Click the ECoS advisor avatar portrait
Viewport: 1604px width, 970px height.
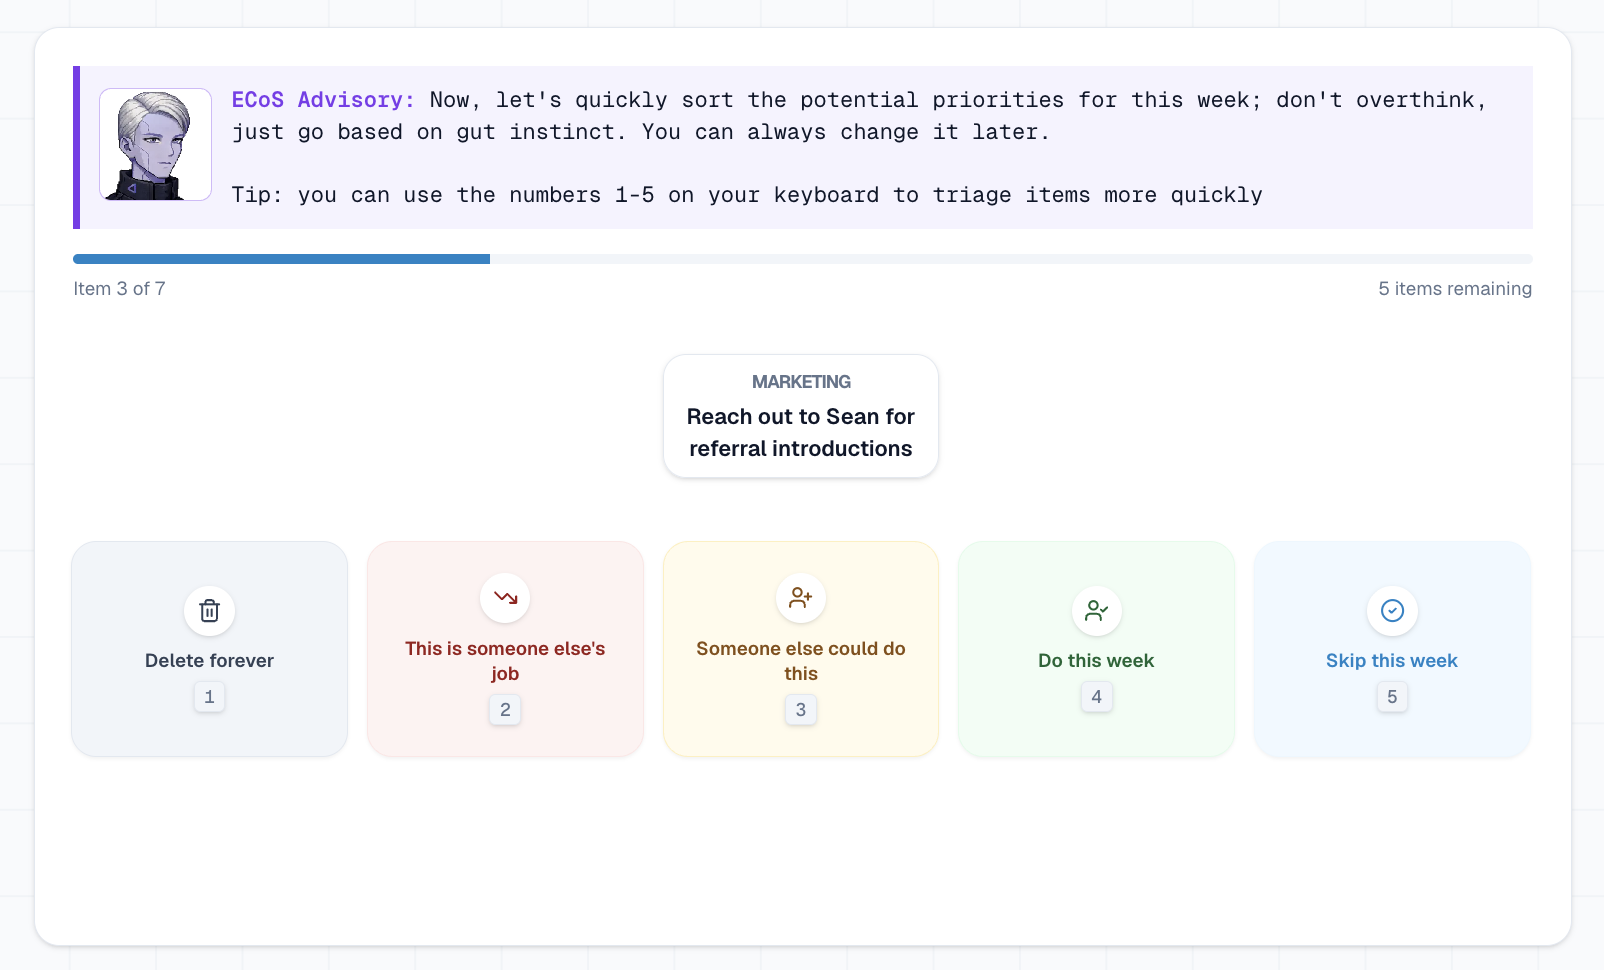coord(155,145)
